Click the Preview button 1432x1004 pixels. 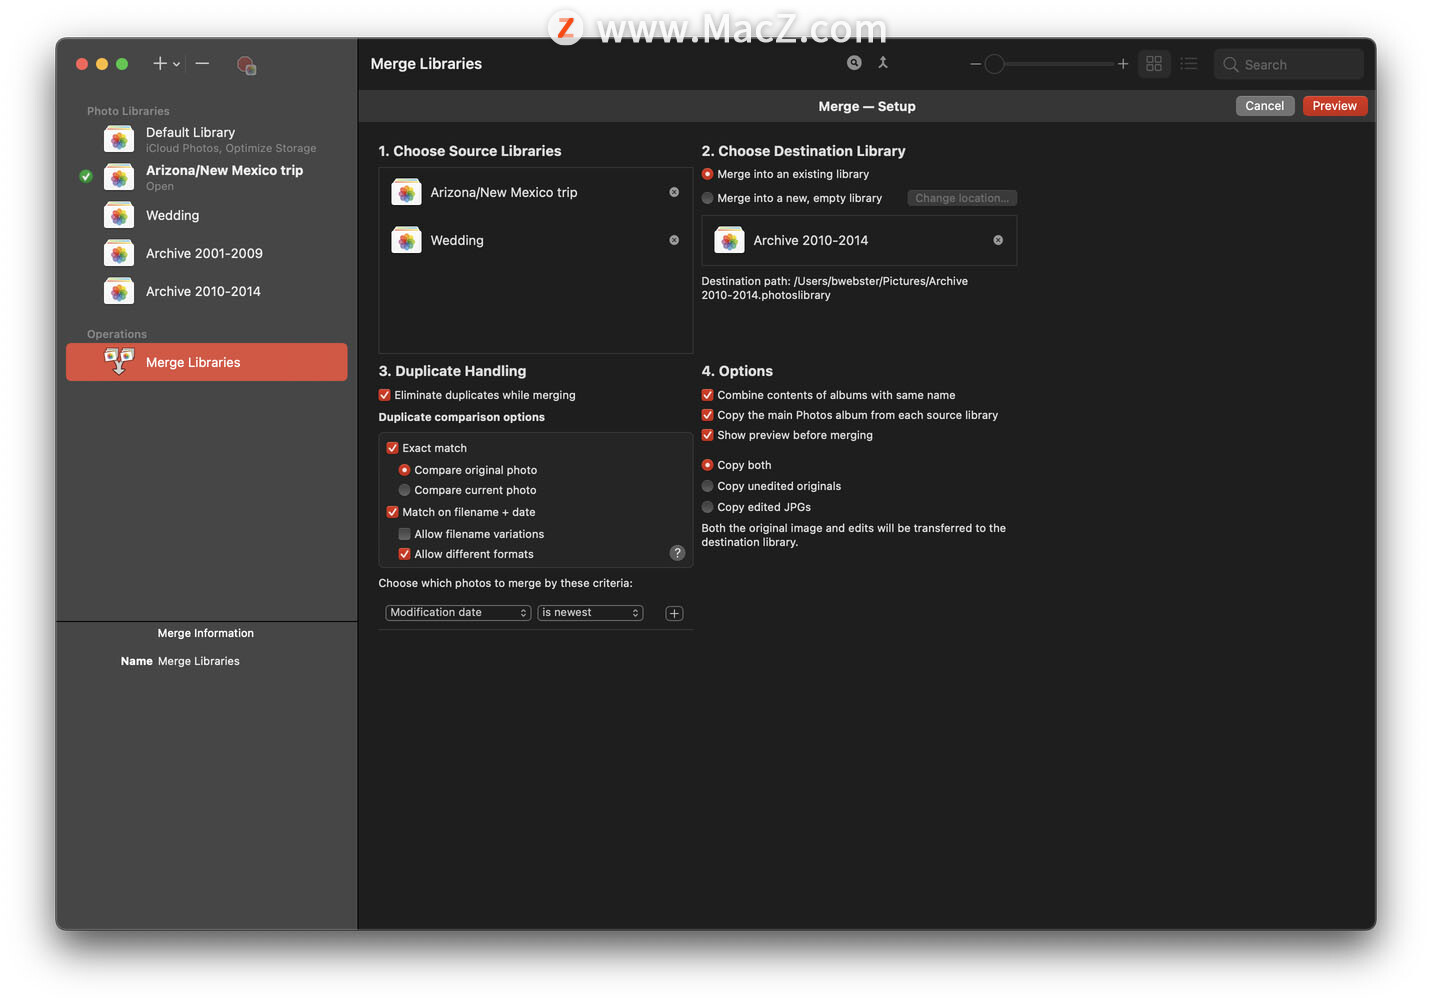tap(1334, 106)
